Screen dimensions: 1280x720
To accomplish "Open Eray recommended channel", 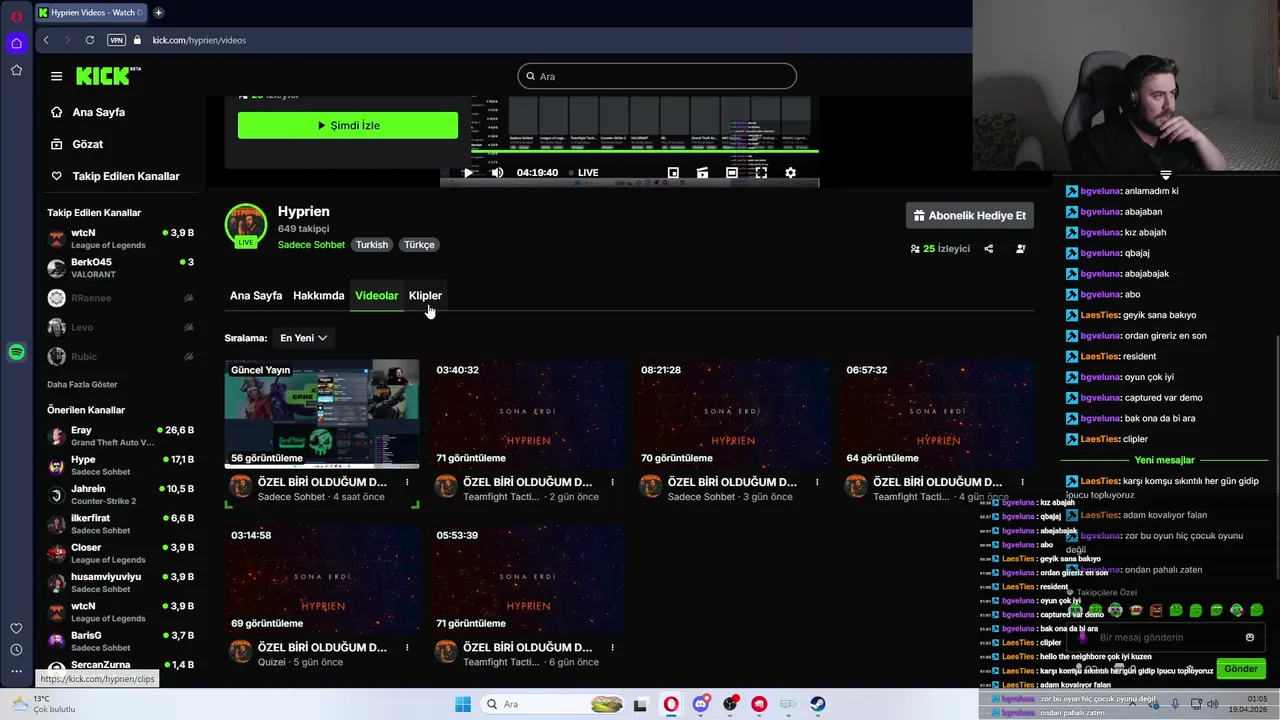I will tap(121, 436).
